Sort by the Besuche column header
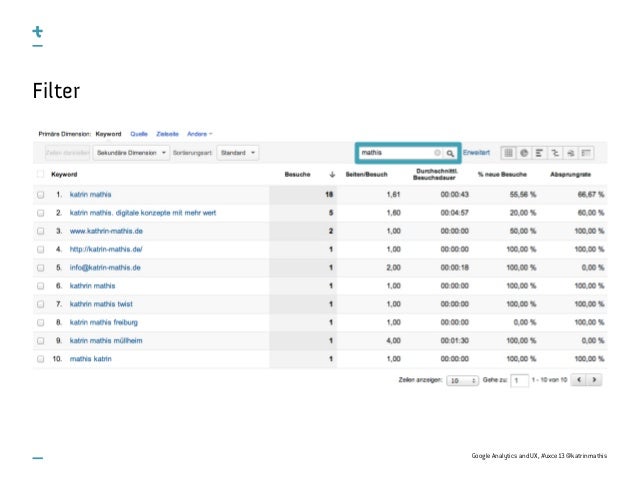The height and width of the screenshot is (479, 638). [296, 174]
